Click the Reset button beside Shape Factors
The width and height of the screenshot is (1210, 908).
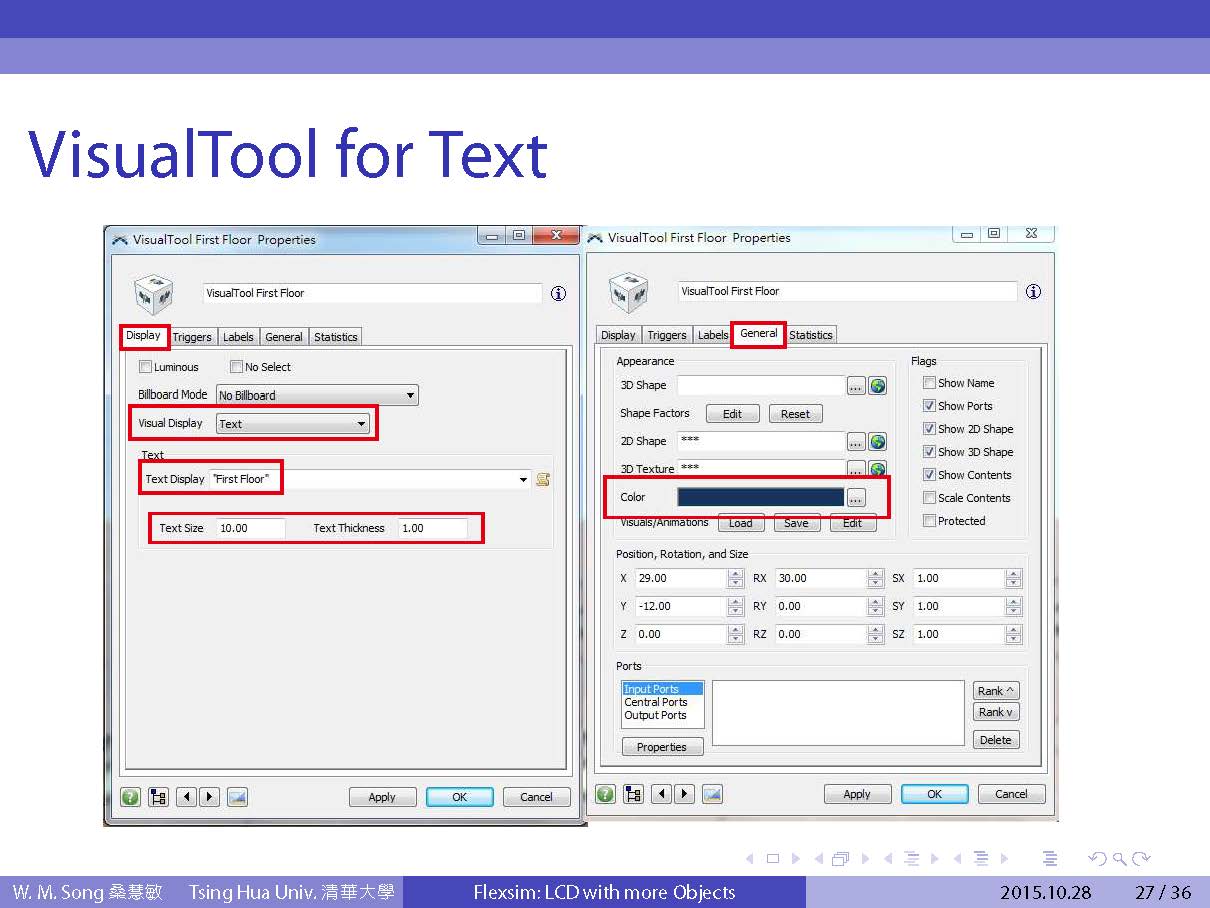pos(796,414)
